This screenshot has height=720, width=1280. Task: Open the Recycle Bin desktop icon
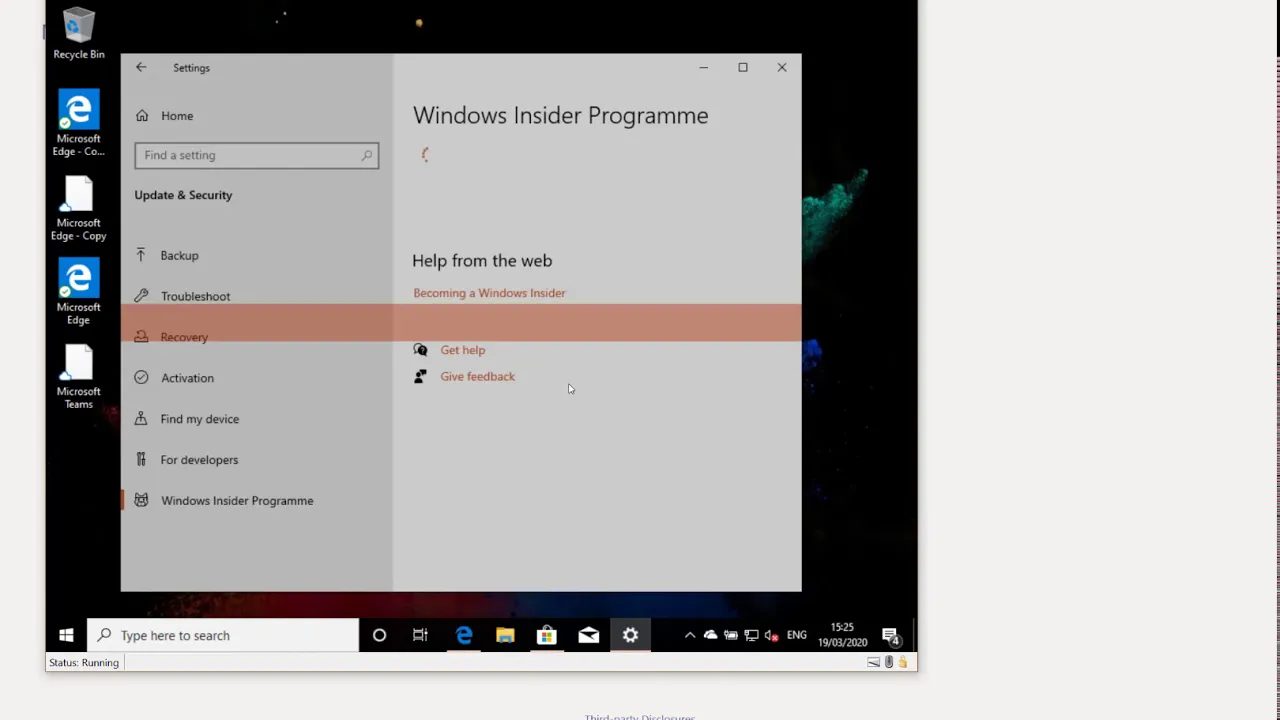[79, 34]
